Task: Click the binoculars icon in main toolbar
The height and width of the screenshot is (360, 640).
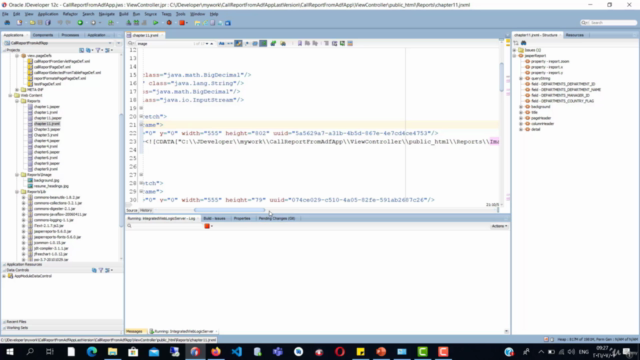Action: click(x=7, y=23)
